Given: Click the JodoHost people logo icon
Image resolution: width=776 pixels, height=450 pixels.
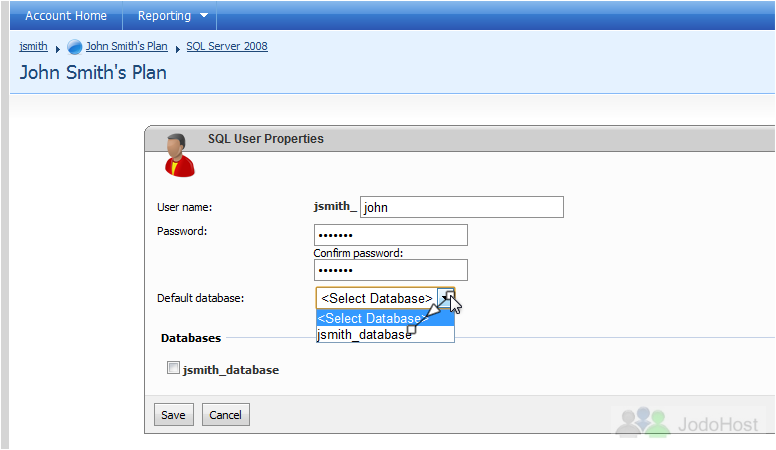Looking at the screenshot, I should [x=643, y=422].
